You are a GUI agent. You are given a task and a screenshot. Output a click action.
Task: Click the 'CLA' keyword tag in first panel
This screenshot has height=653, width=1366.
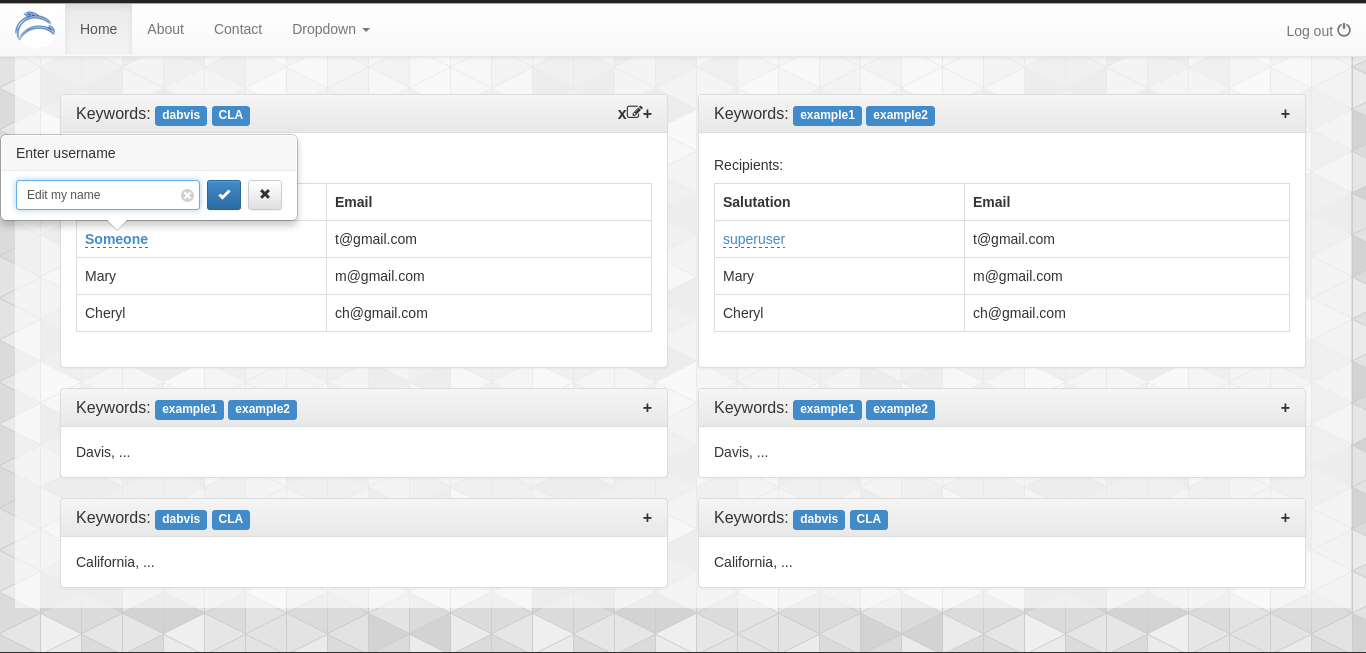click(231, 115)
